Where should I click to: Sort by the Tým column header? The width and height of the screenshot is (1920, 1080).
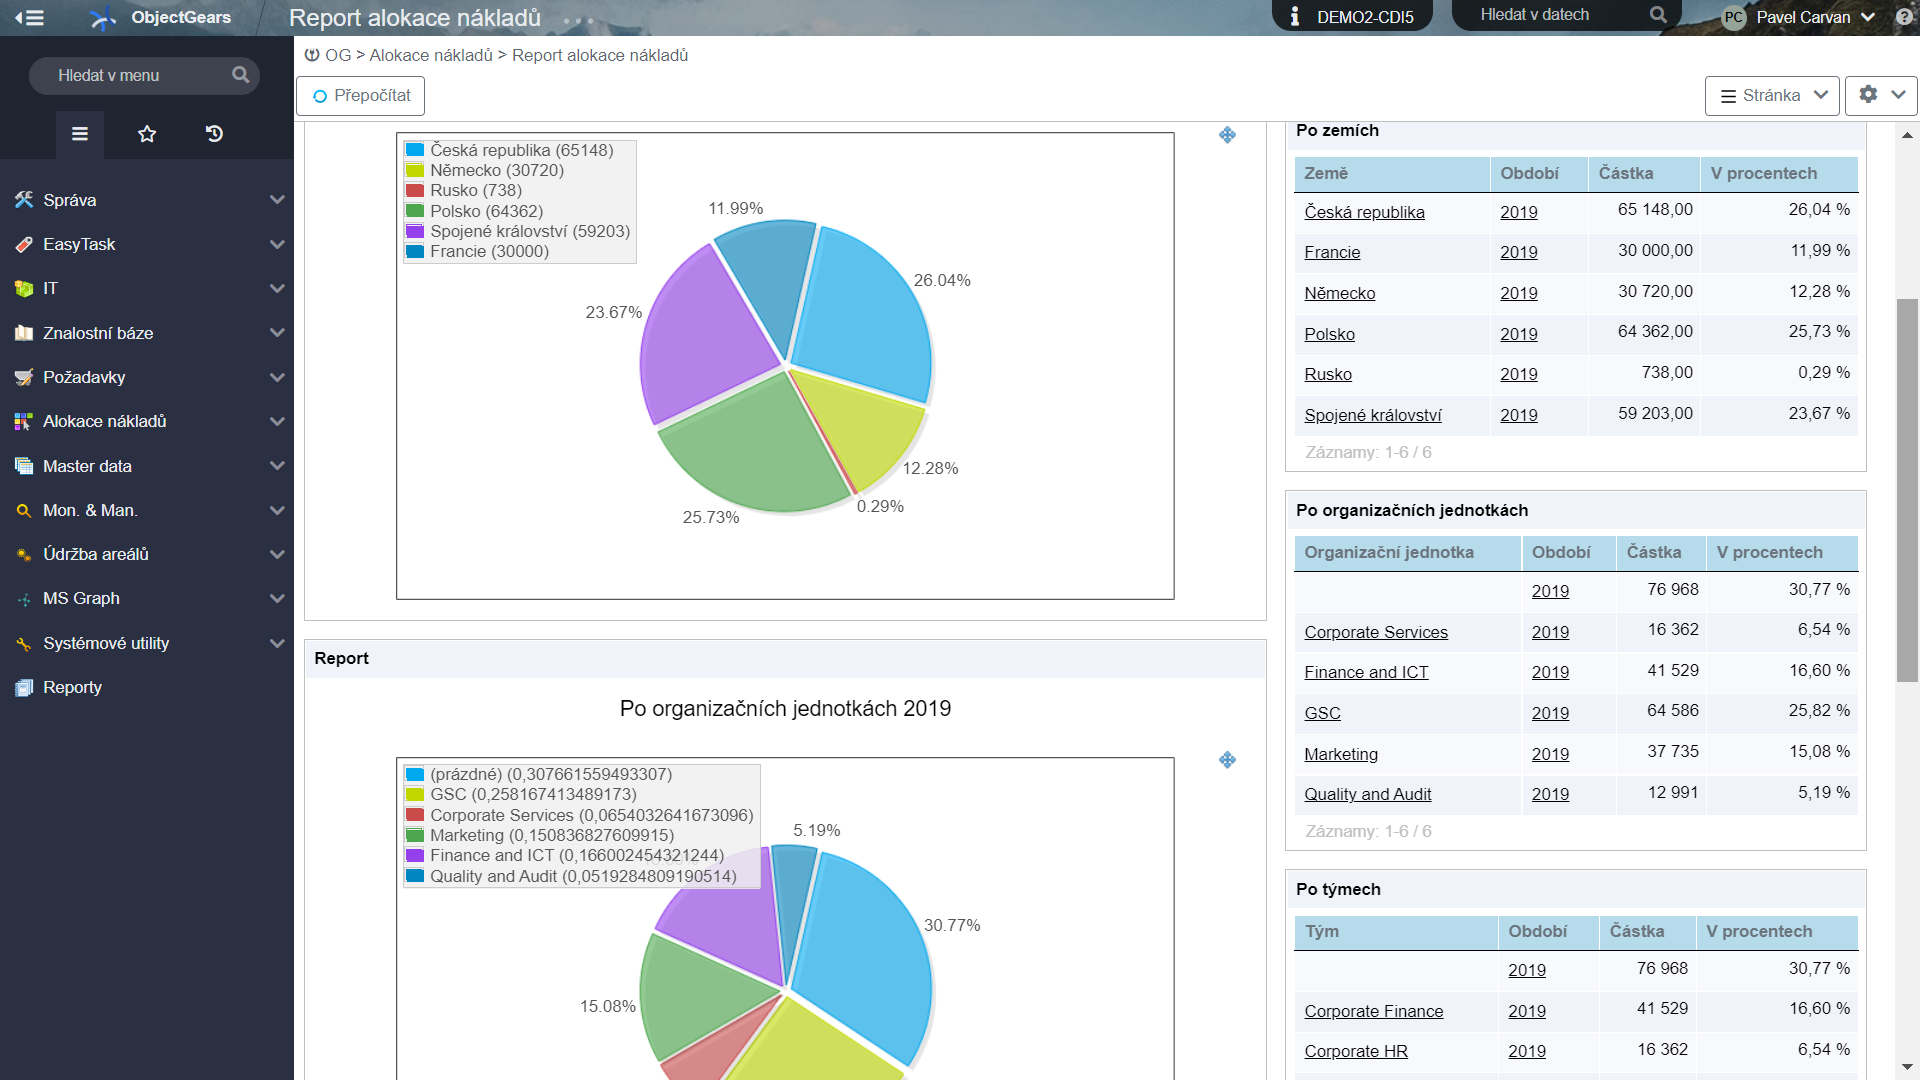(1321, 931)
